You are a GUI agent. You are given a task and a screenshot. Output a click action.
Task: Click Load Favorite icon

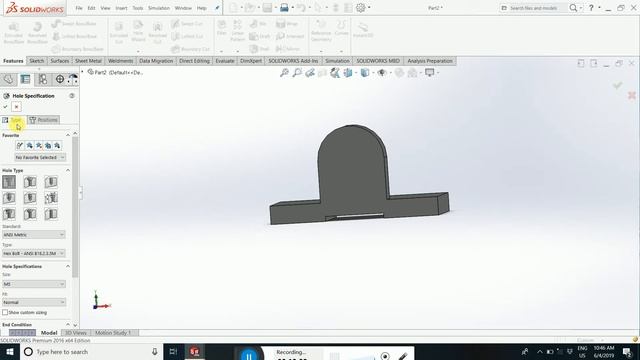click(x=57, y=145)
